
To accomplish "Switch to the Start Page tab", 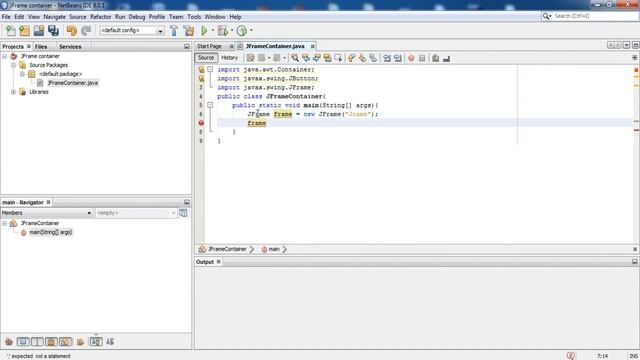I will [x=209, y=47].
